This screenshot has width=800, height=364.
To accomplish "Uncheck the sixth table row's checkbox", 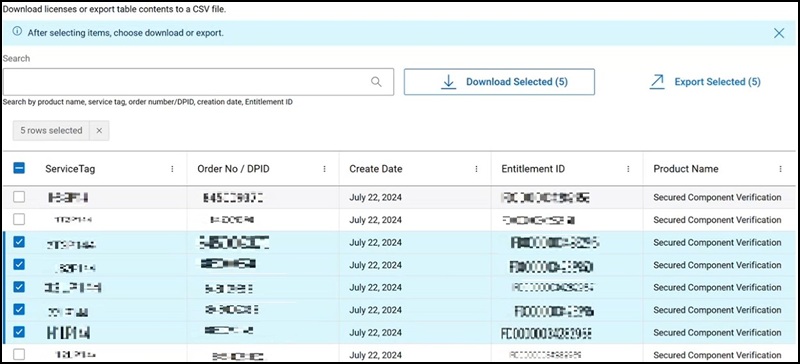I will [19, 309].
